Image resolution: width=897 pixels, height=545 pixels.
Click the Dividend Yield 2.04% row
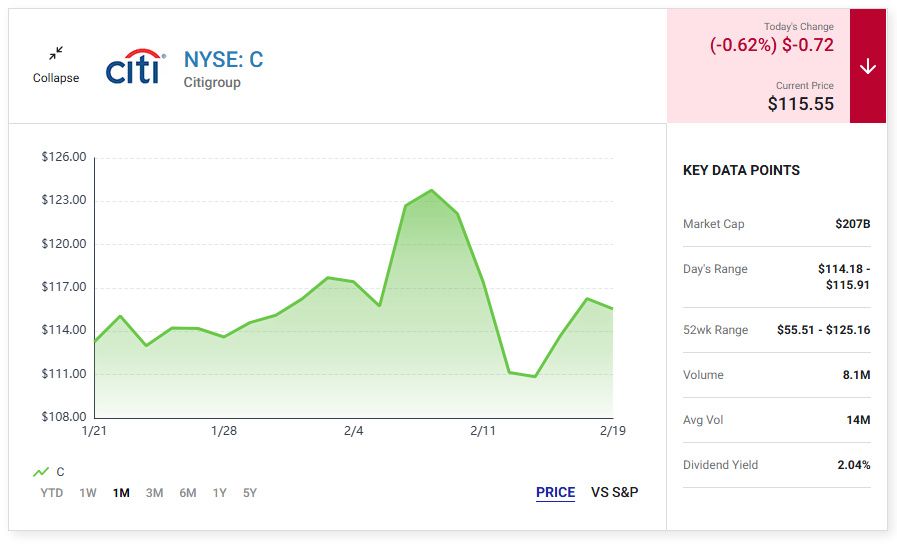776,465
